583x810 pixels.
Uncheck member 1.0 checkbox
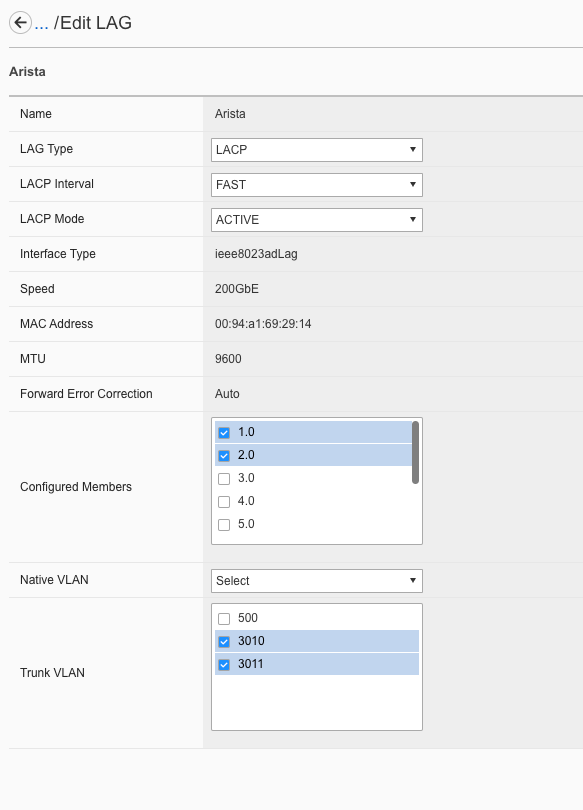(224, 432)
